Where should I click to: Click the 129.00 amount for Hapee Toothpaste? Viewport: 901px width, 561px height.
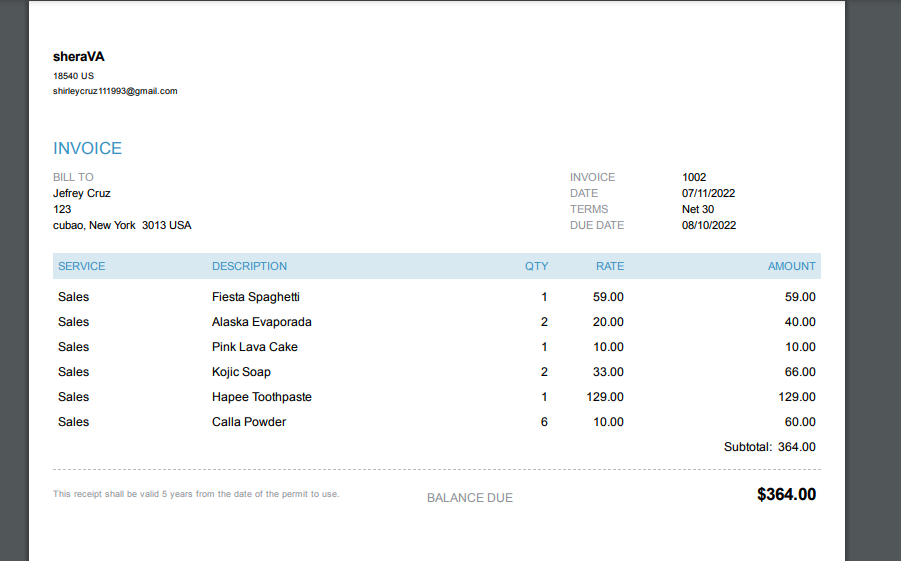coord(796,397)
